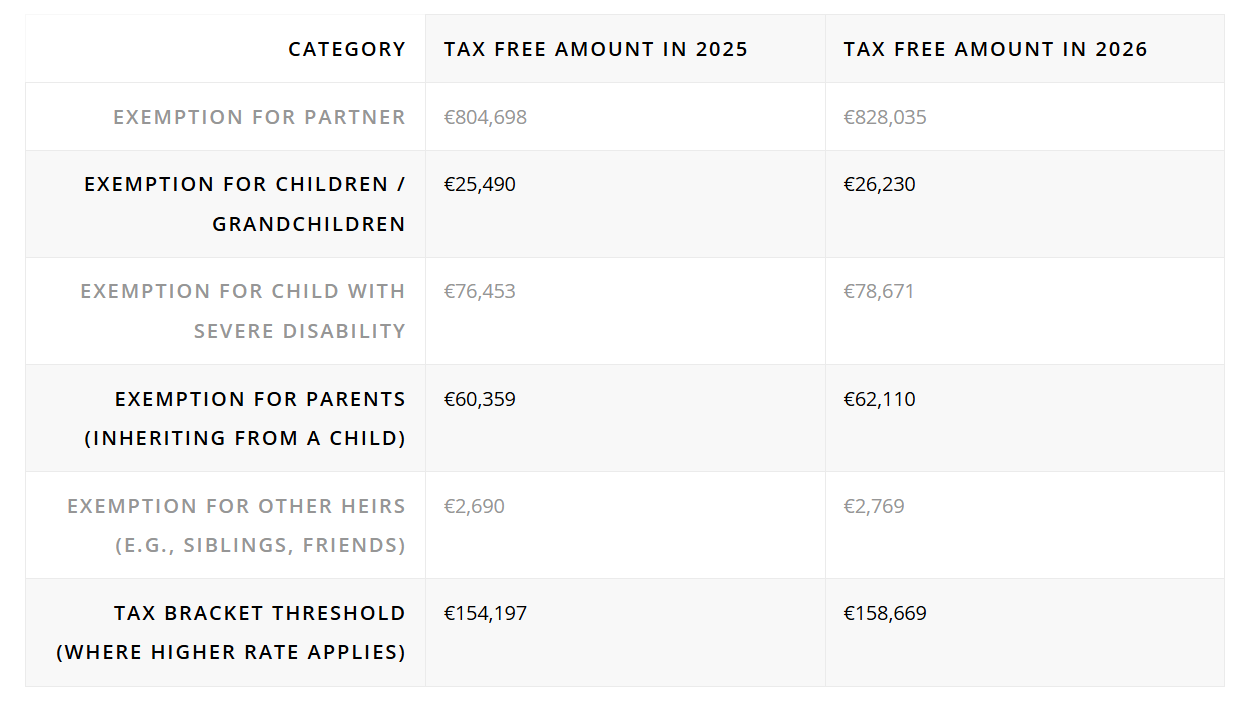Click the €2,690 other heirs amount
1259x704 pixels.
point(475,506)
